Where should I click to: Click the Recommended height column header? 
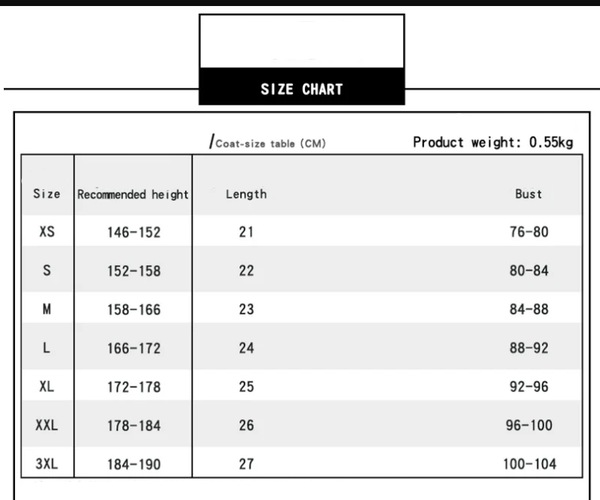coord(133,194)
